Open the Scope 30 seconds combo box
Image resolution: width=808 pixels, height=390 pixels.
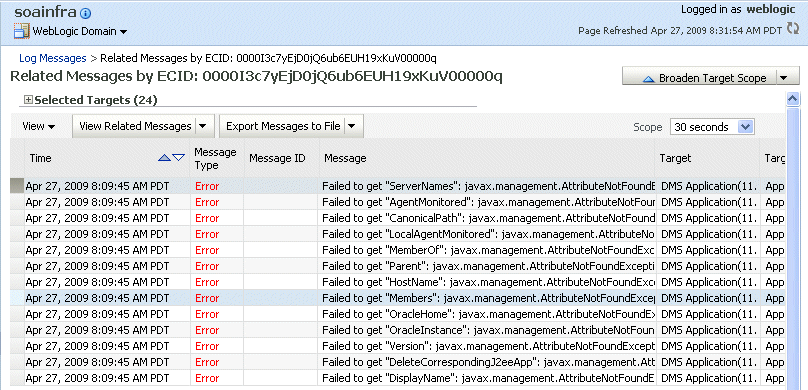click(712, 127)
